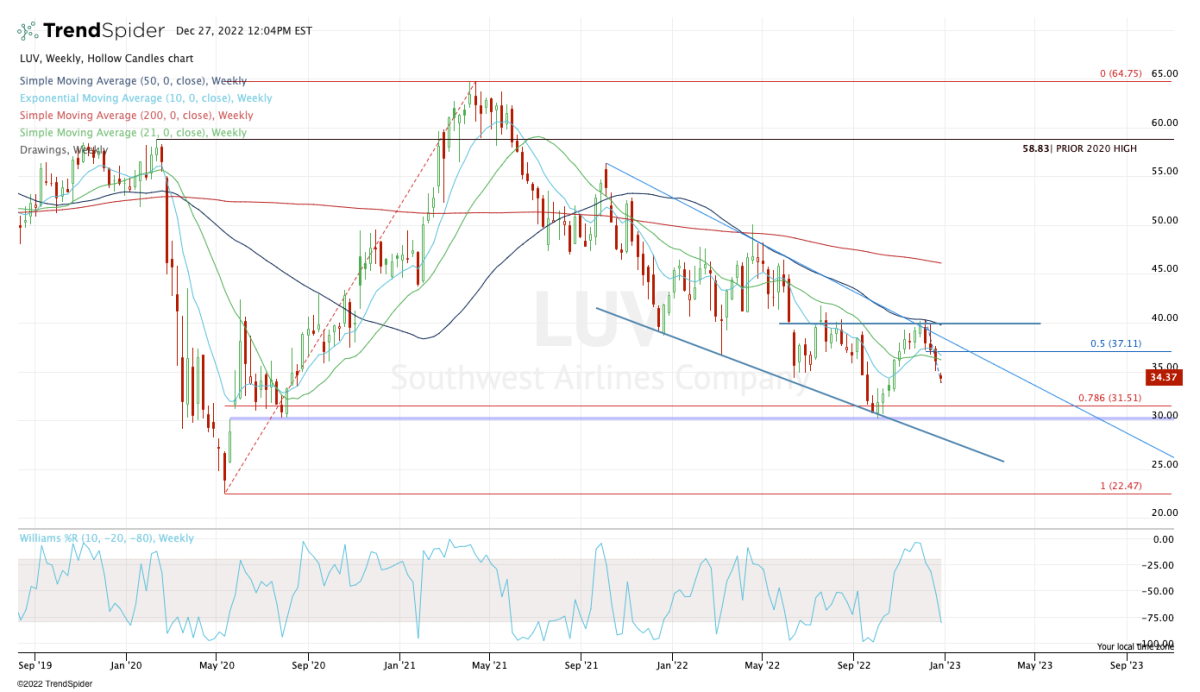Click the 55.00 price axis label
This screenshot has height=692, width=1200.
(x=1163, y=172)
